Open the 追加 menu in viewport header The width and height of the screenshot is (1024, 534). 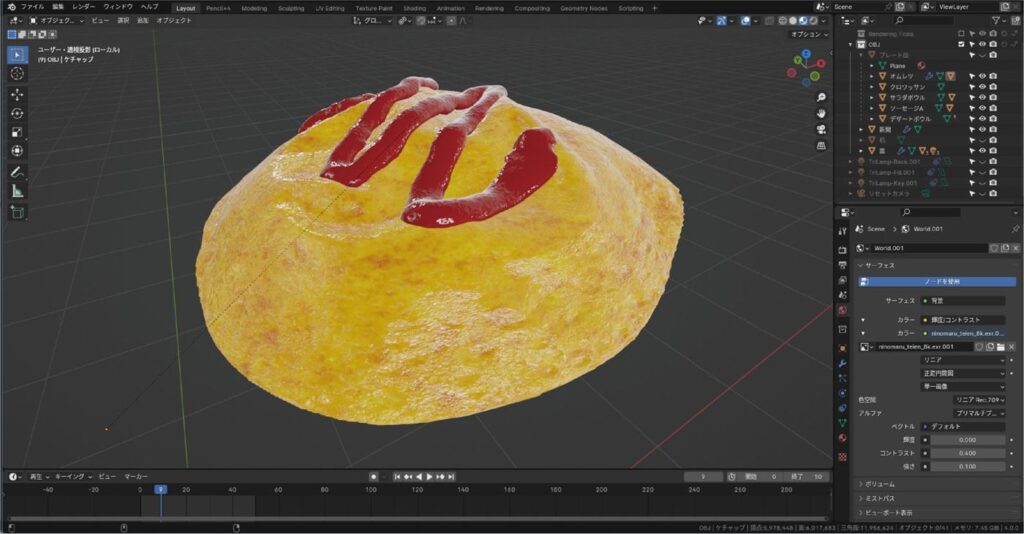[143, 21]
